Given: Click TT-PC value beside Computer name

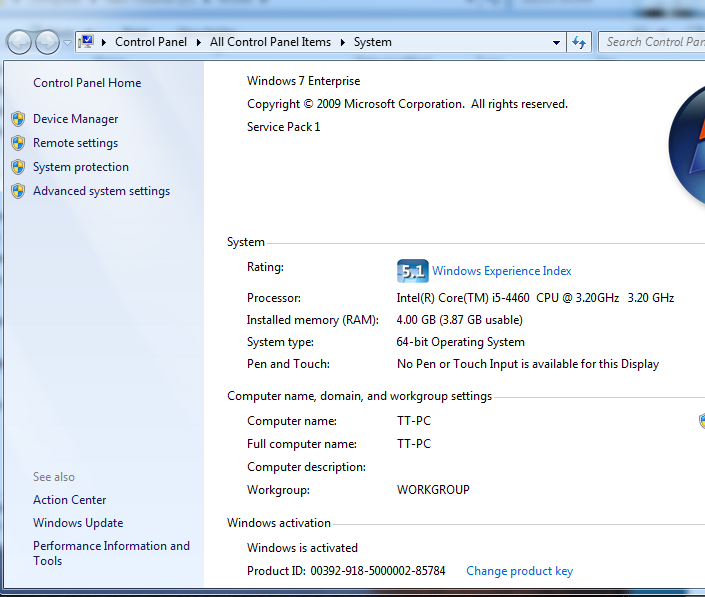Looking at the screenshot, I should (414, 421).
